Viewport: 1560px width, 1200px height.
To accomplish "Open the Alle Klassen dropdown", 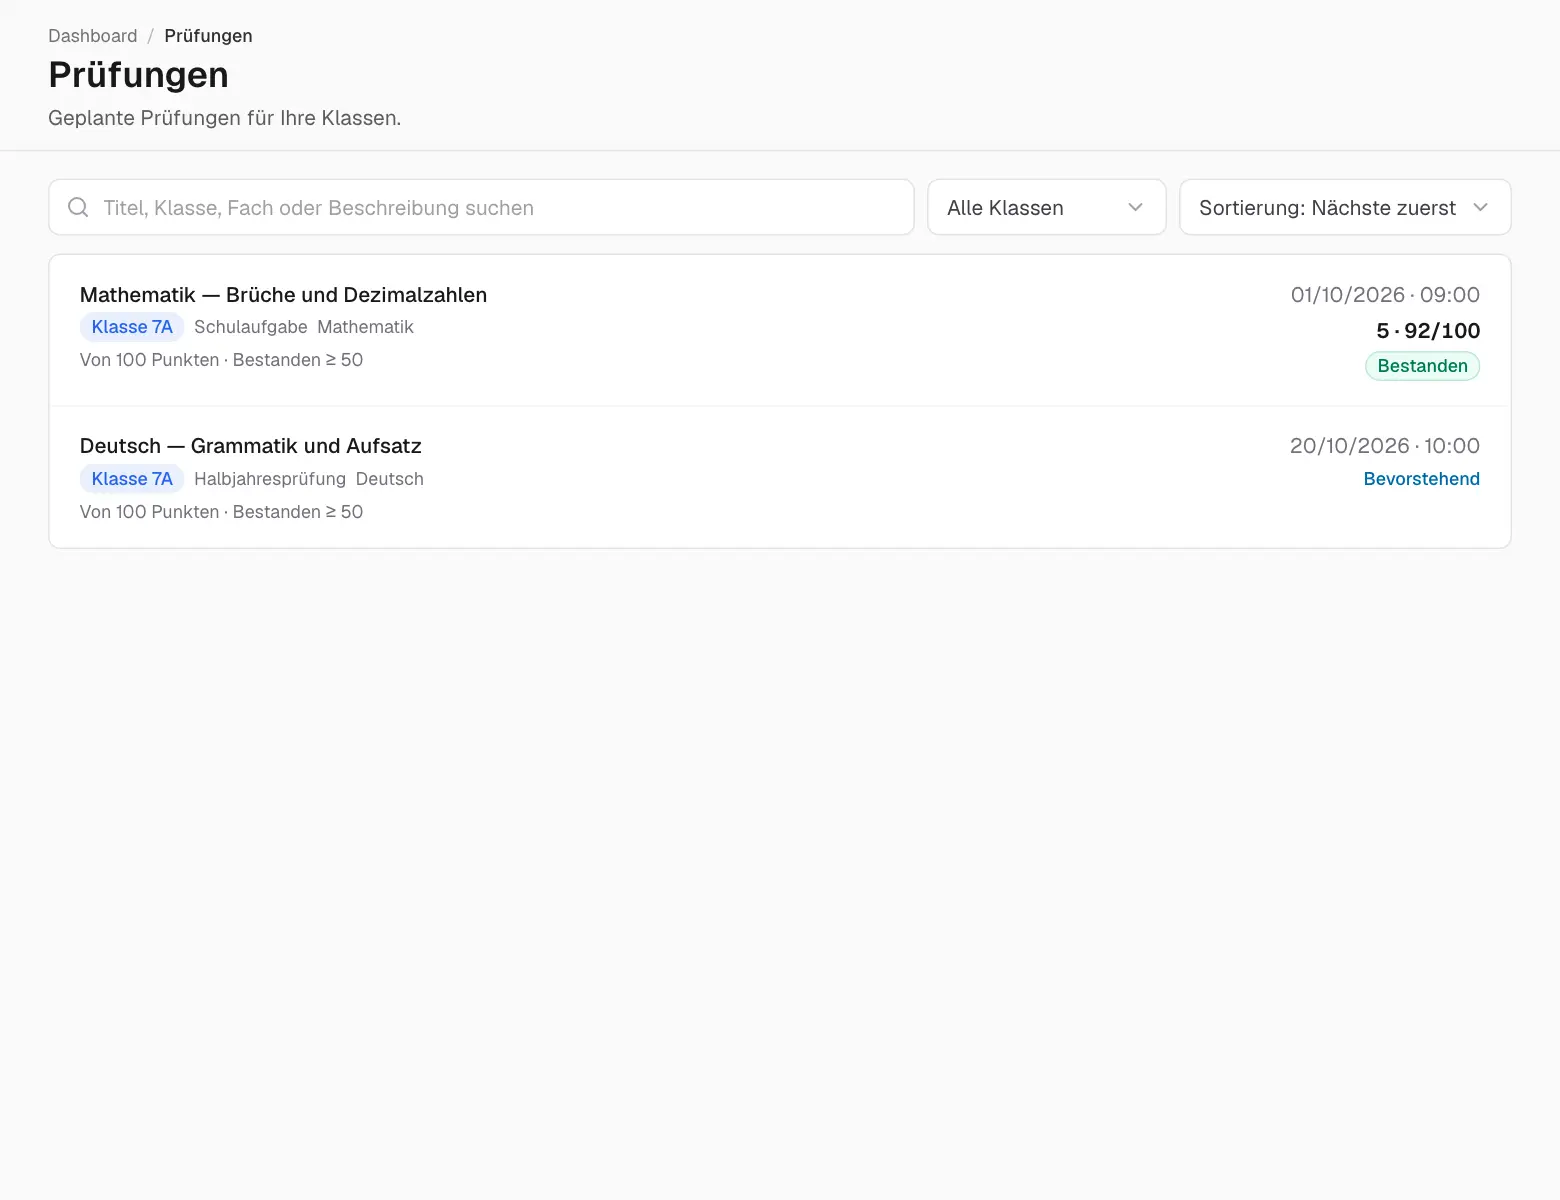I will [x=1046, y=207].
